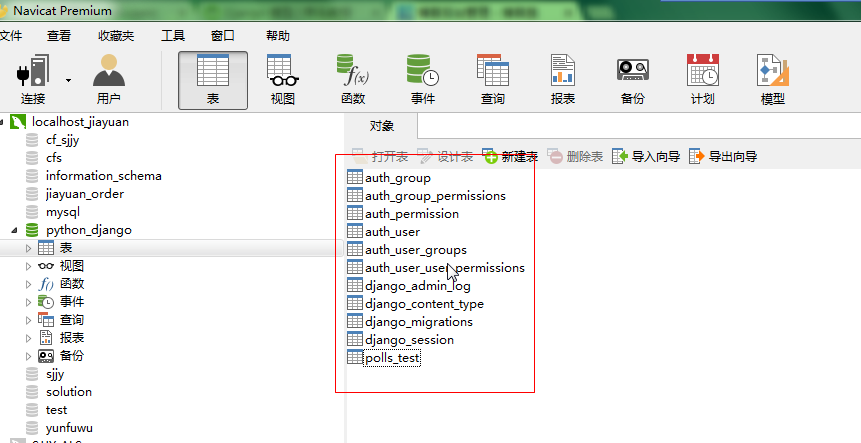This screenshot has width=861, height=443.
Task: Select the auth_permission table
Action: click(412, 214)
